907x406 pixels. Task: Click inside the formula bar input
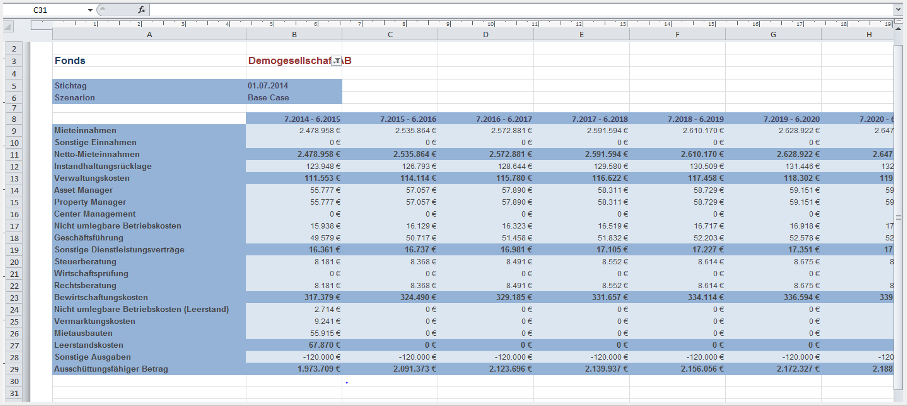522,10
